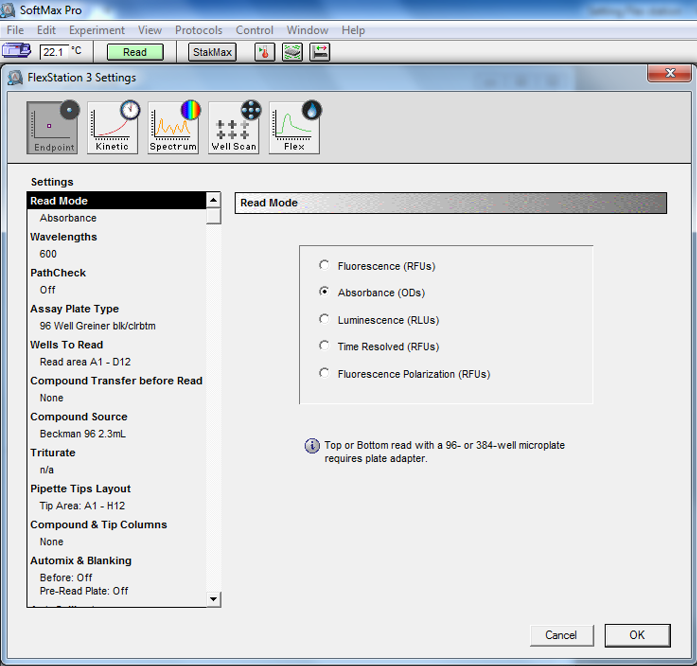Viewport: 697px width, 666px height.
Task: Click the incubator thermometer toolbar icon
Action: coord(264,52)
